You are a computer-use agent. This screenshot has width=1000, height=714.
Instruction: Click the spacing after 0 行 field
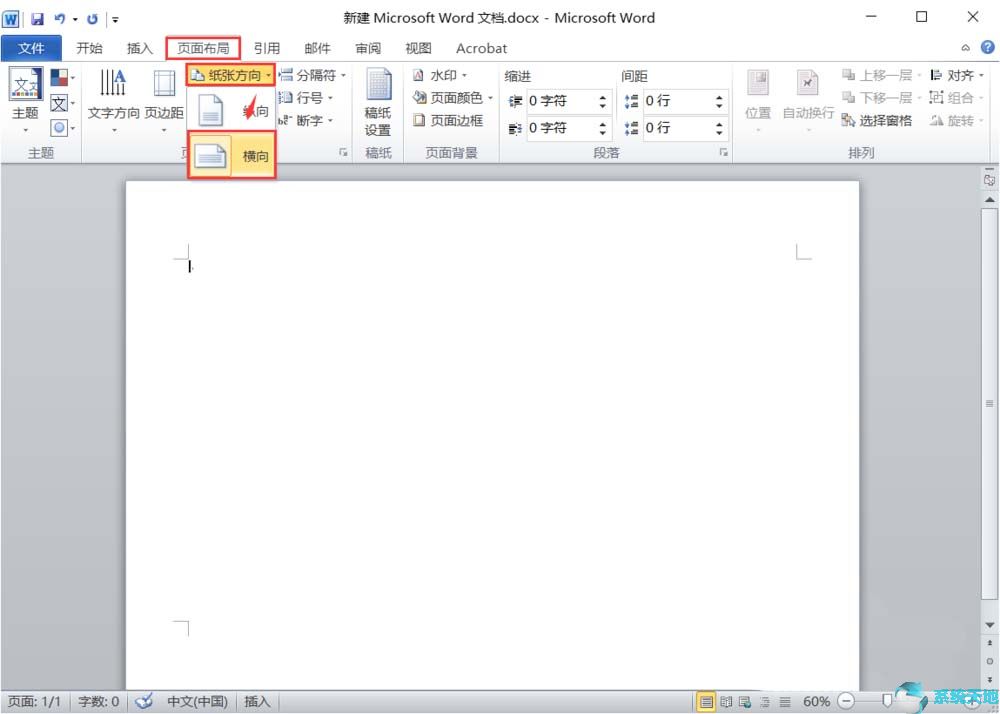(676, 128)
